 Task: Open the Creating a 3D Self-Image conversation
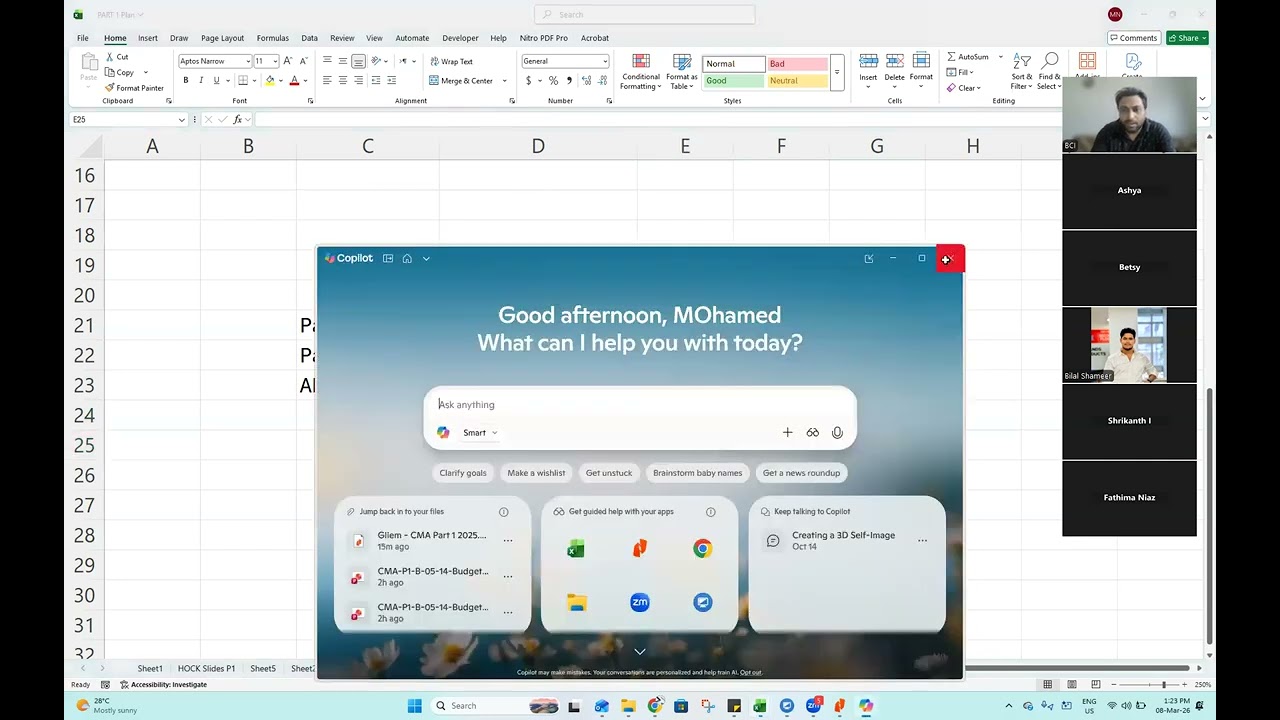(x=843, y=540)
